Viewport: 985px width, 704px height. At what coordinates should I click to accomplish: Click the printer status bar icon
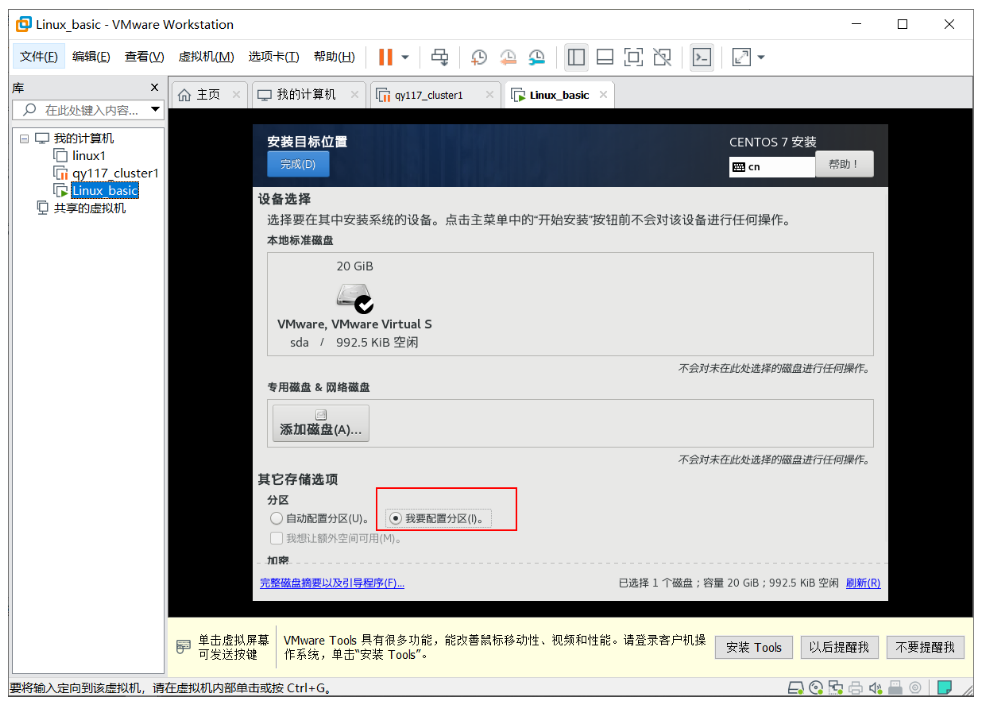[856, 688]
